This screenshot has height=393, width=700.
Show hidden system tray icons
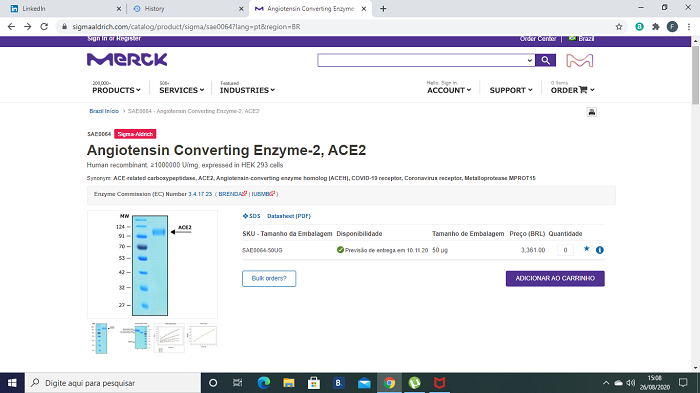click(x=606, y=383)
